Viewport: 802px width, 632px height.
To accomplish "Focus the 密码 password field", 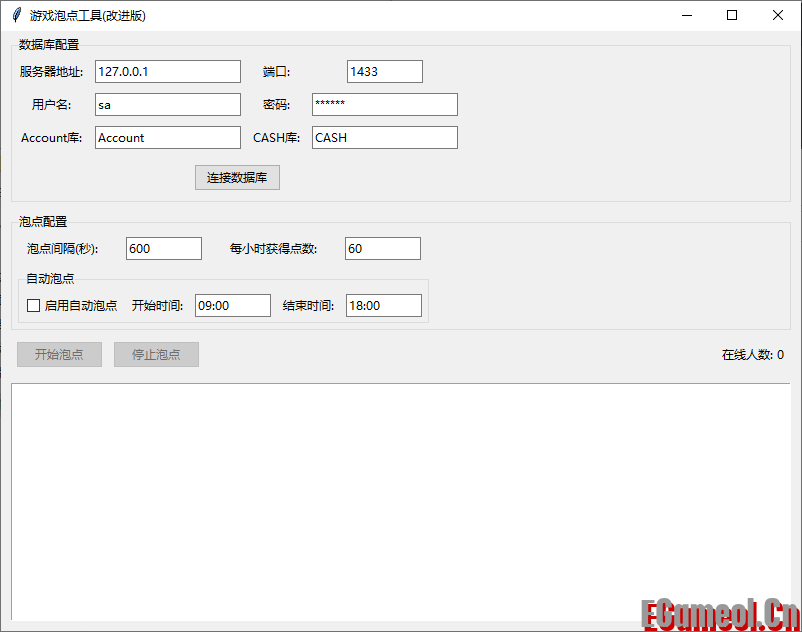I will [x=384, y=104].
